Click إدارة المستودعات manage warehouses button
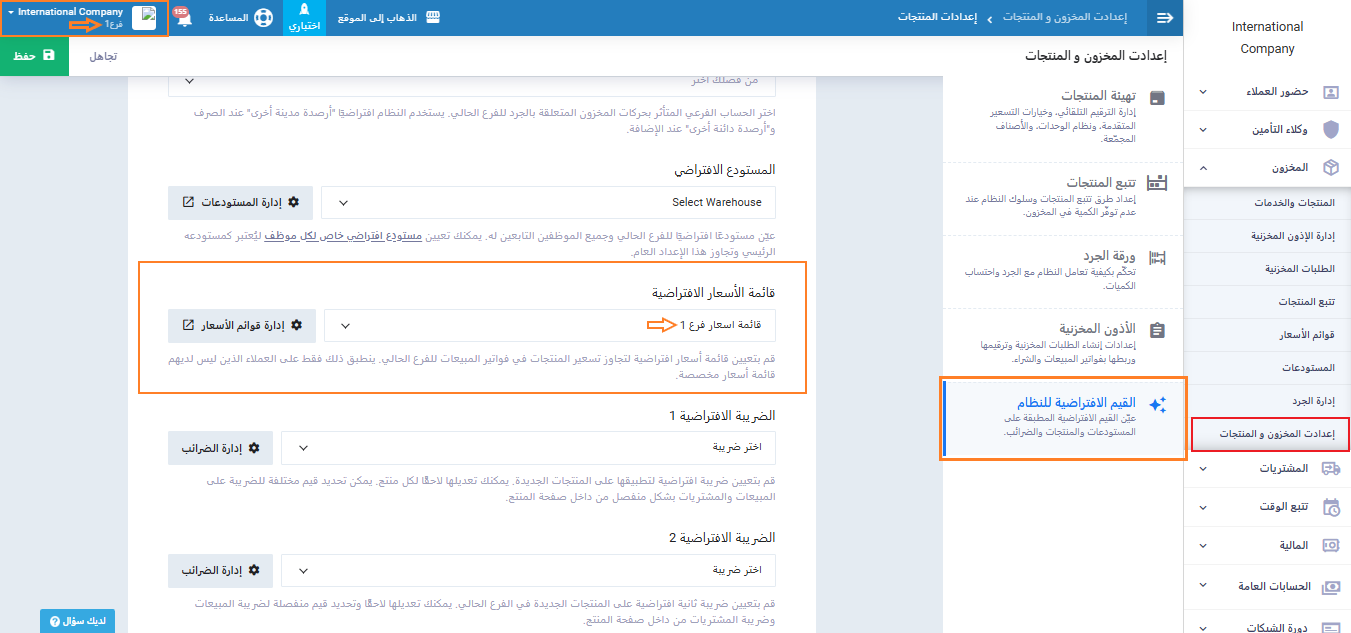The height and width of the screenshot is (633, 1351). pyautogui.click(x=241, y=202)
